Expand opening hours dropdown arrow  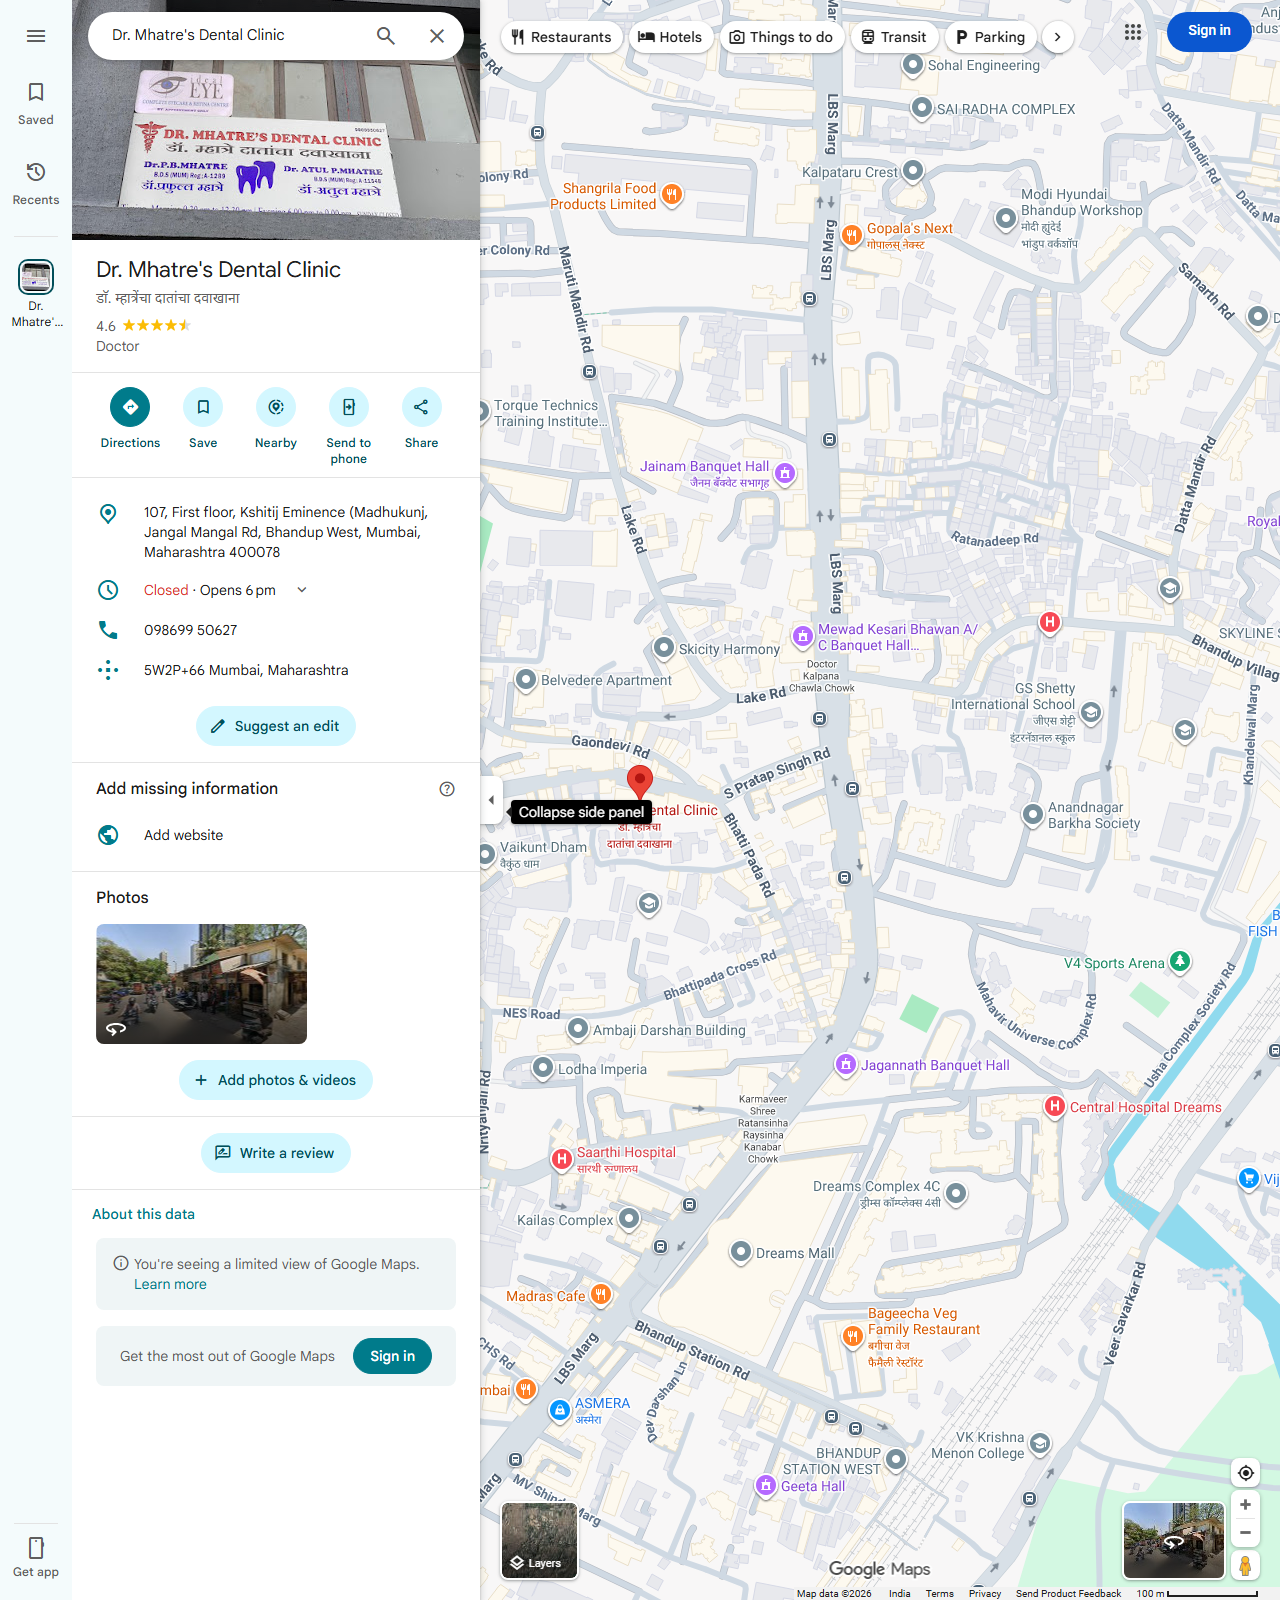coord(302,590)
